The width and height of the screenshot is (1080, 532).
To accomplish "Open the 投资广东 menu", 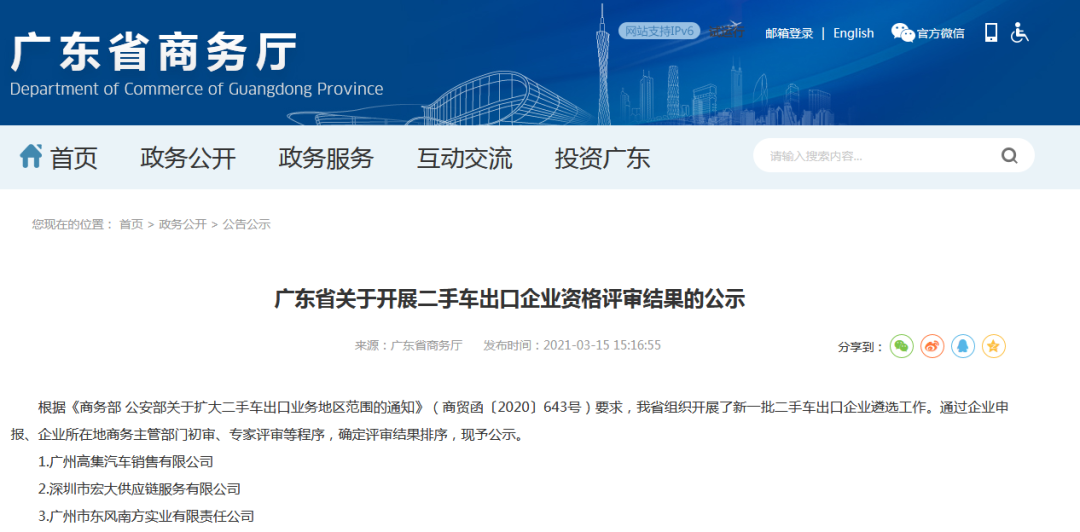I will [603, 158].
